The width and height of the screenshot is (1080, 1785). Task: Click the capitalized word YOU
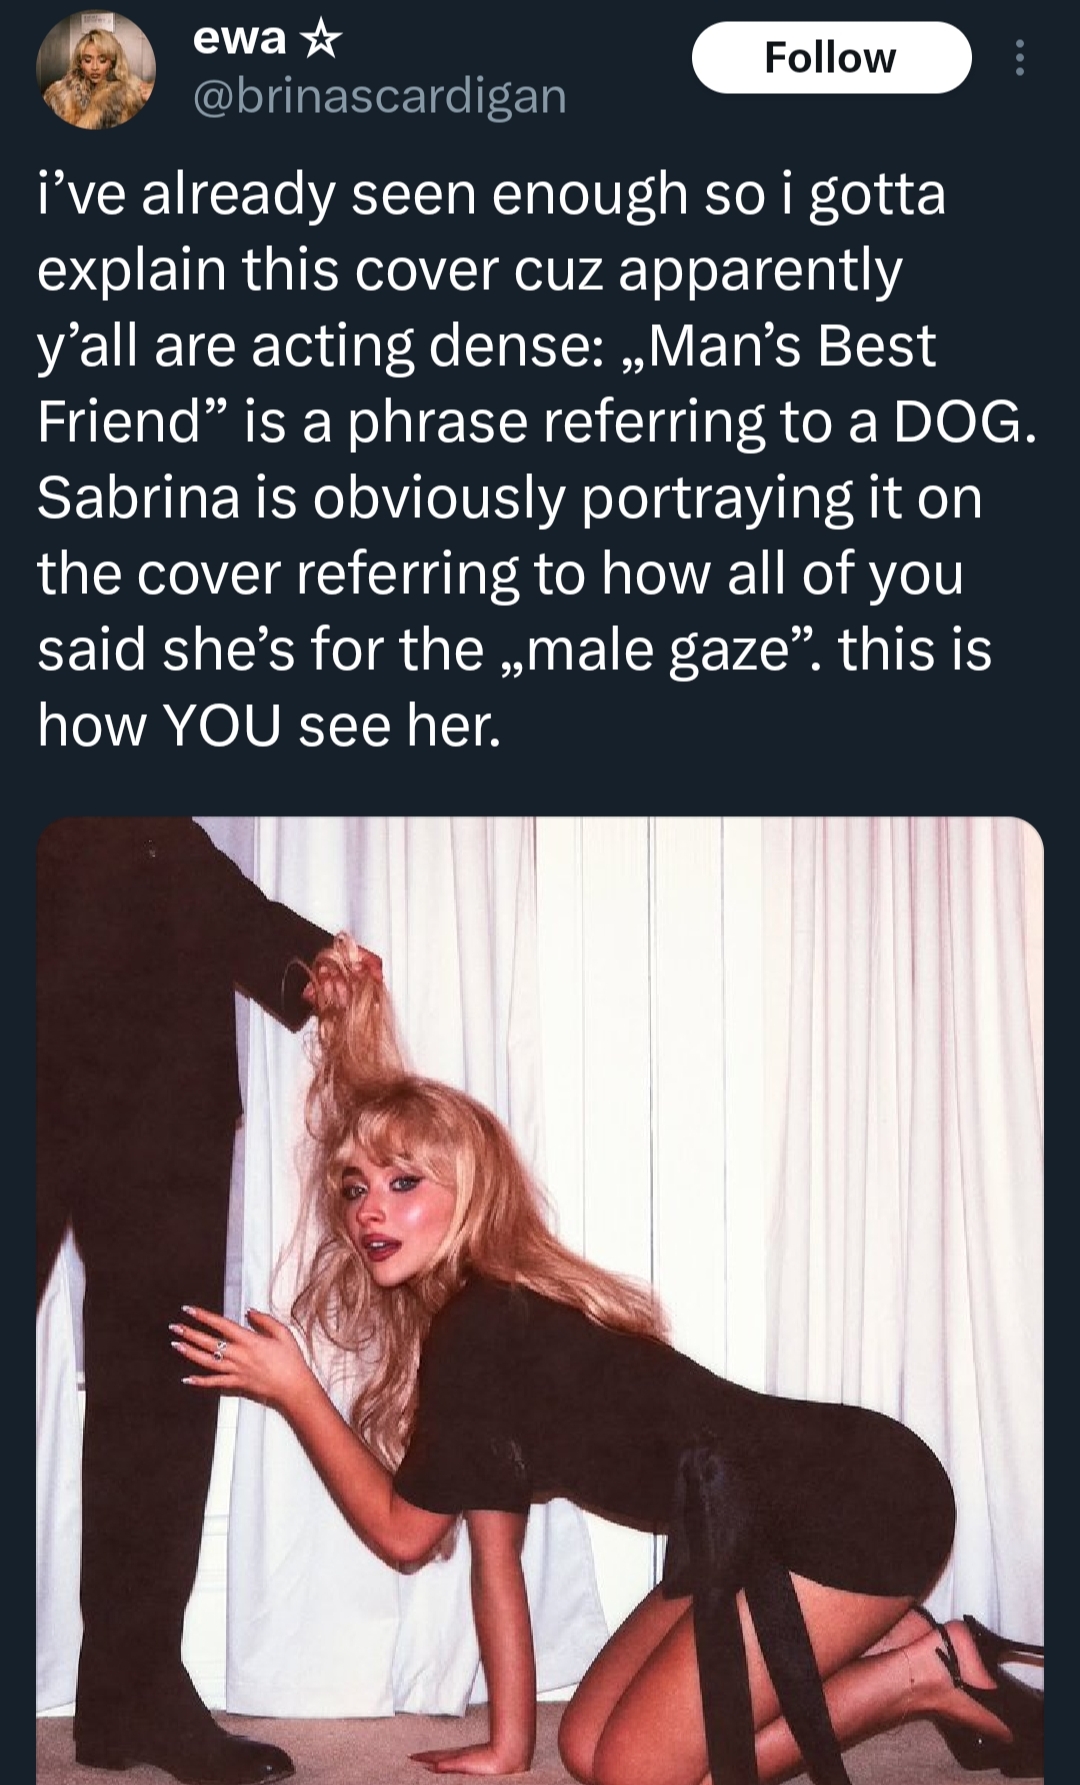coord(222,725)
